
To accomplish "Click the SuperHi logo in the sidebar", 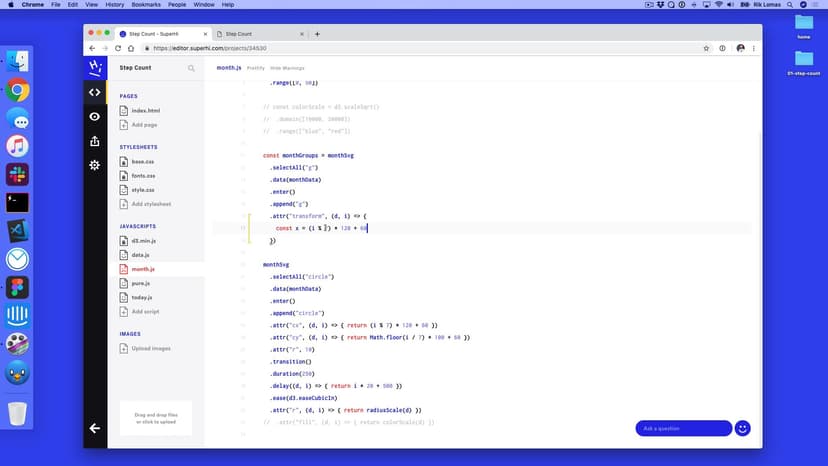I will click(x=95, y=67).
